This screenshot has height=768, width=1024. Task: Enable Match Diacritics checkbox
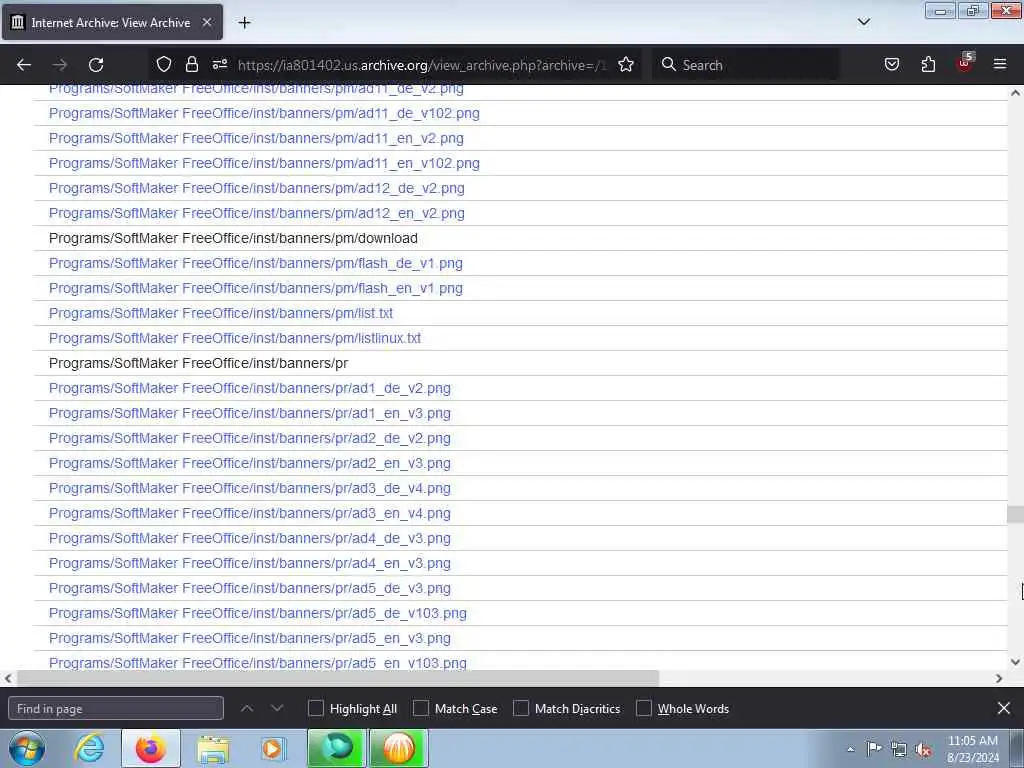pyautogui.click(x=521, y=709)
